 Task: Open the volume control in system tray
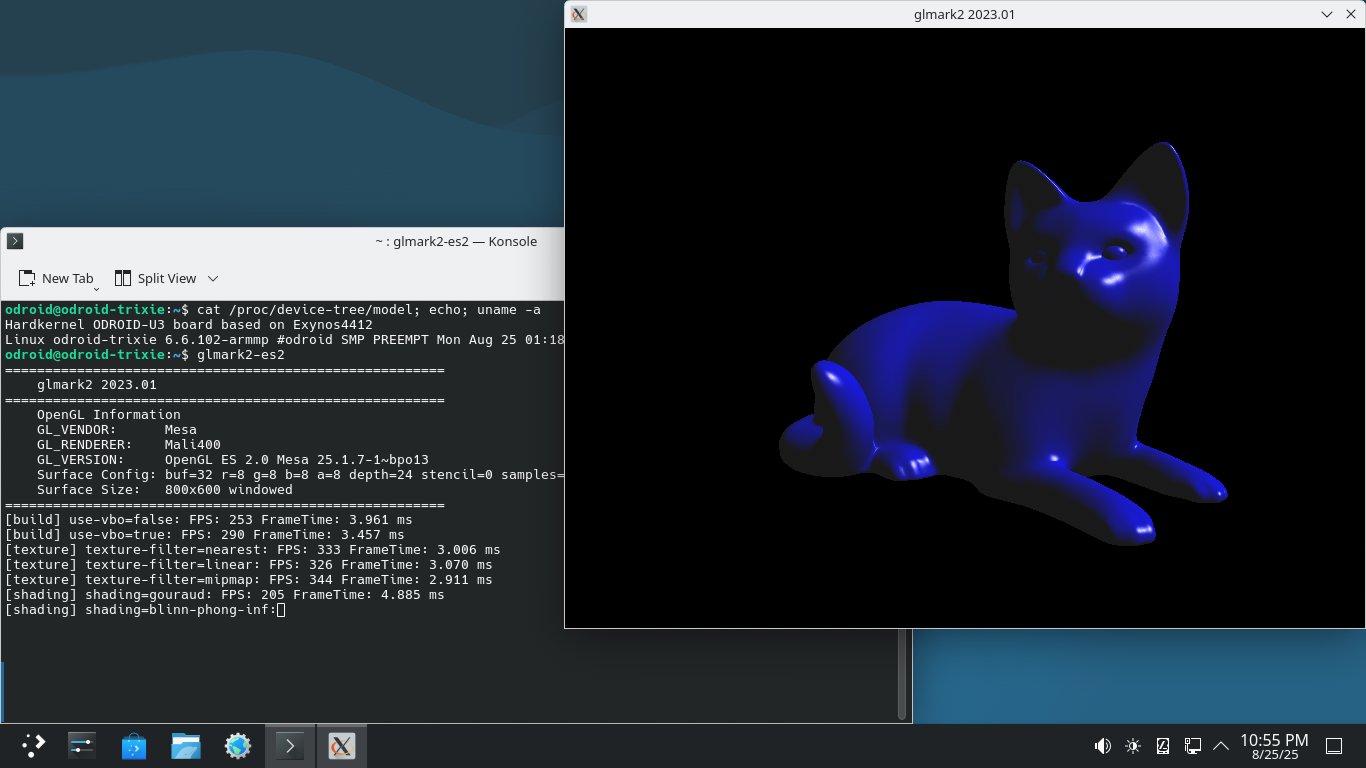coord(1102,746)
